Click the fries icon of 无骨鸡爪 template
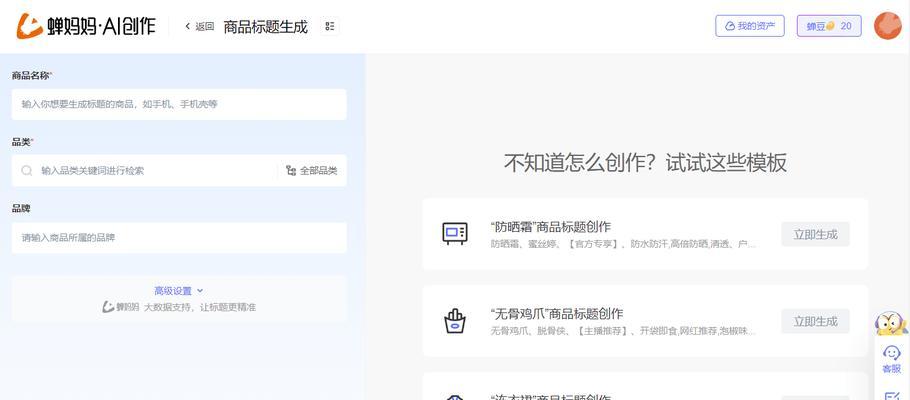The width and height of the screenshot is (910, 400). [x=454, y=321]
